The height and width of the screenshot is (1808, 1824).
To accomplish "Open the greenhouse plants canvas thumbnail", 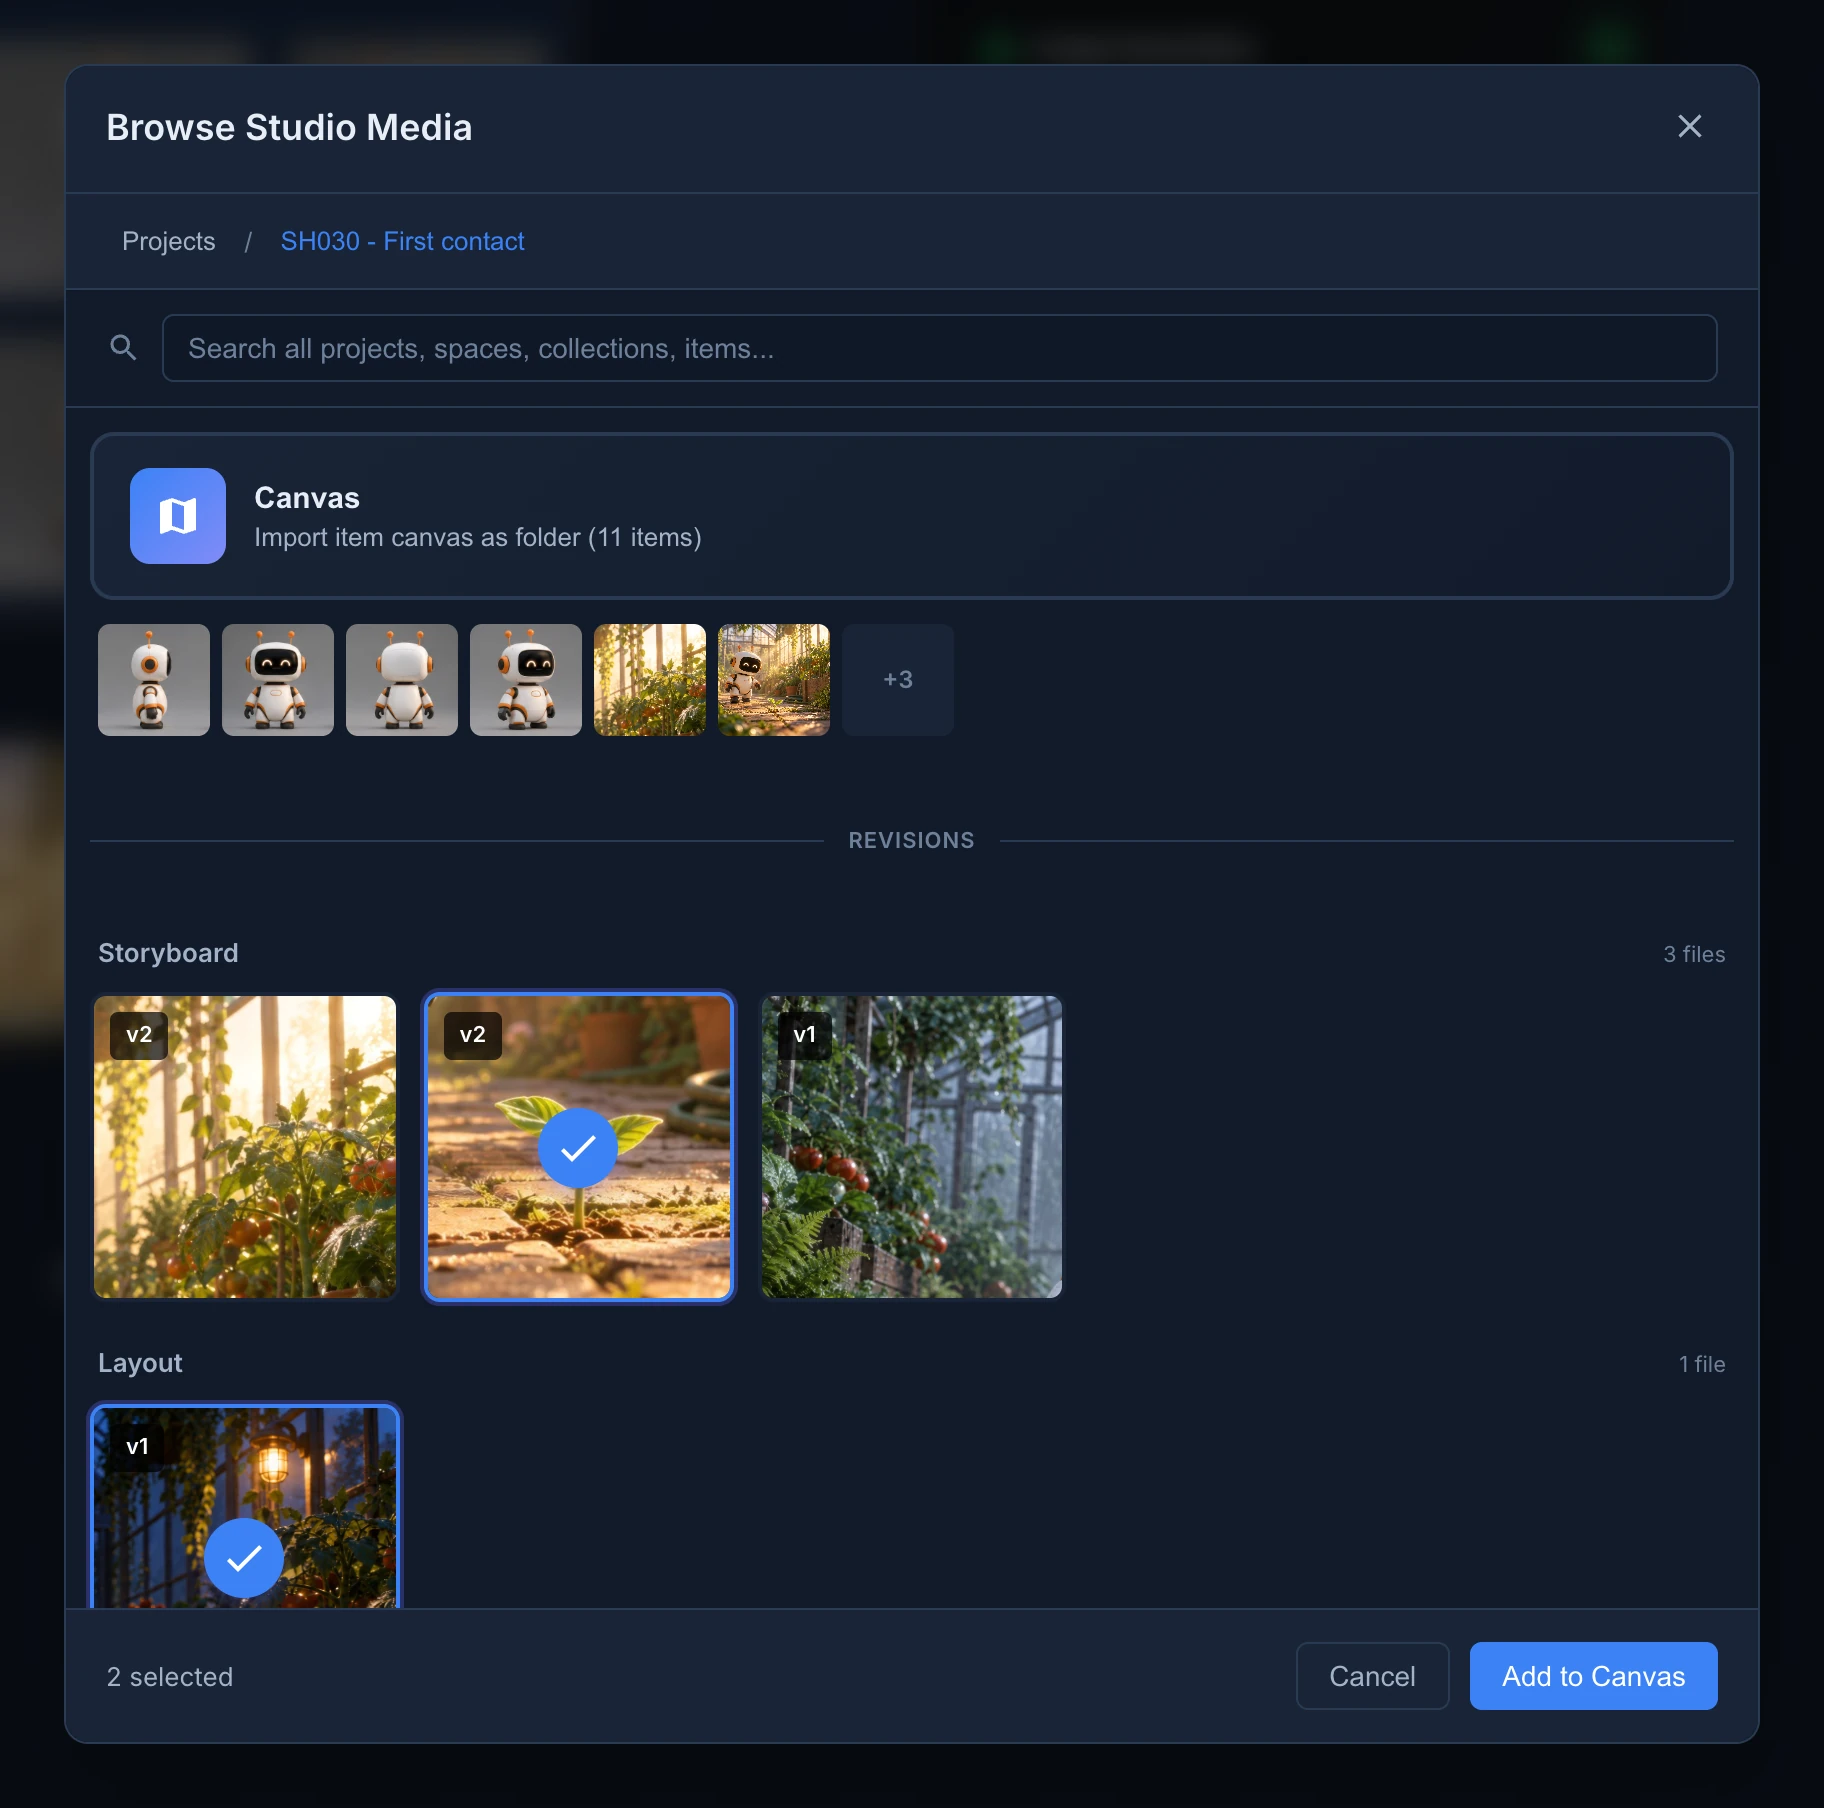I will click(650, 680).
